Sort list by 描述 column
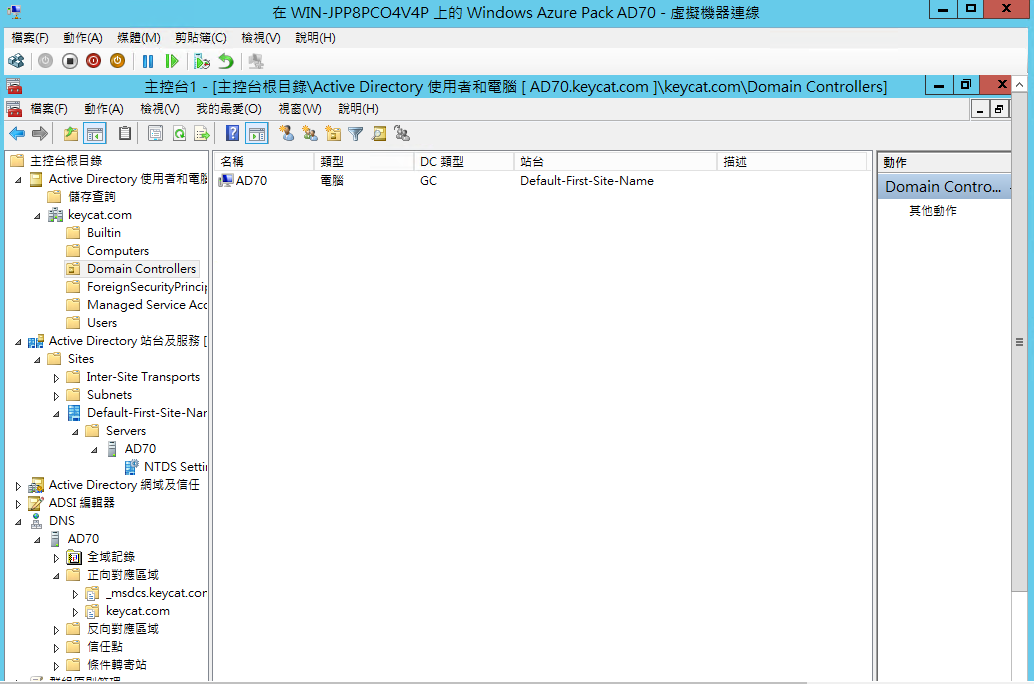 click(791, 162)
